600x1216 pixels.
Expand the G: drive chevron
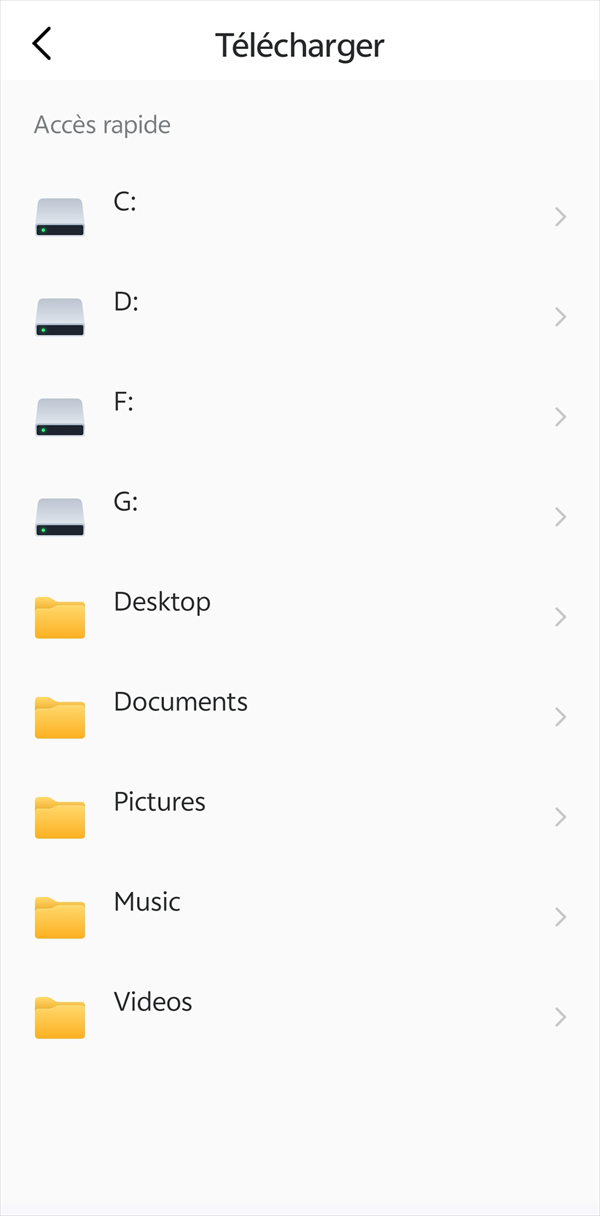pyautogui.click(x=561, y=517)
